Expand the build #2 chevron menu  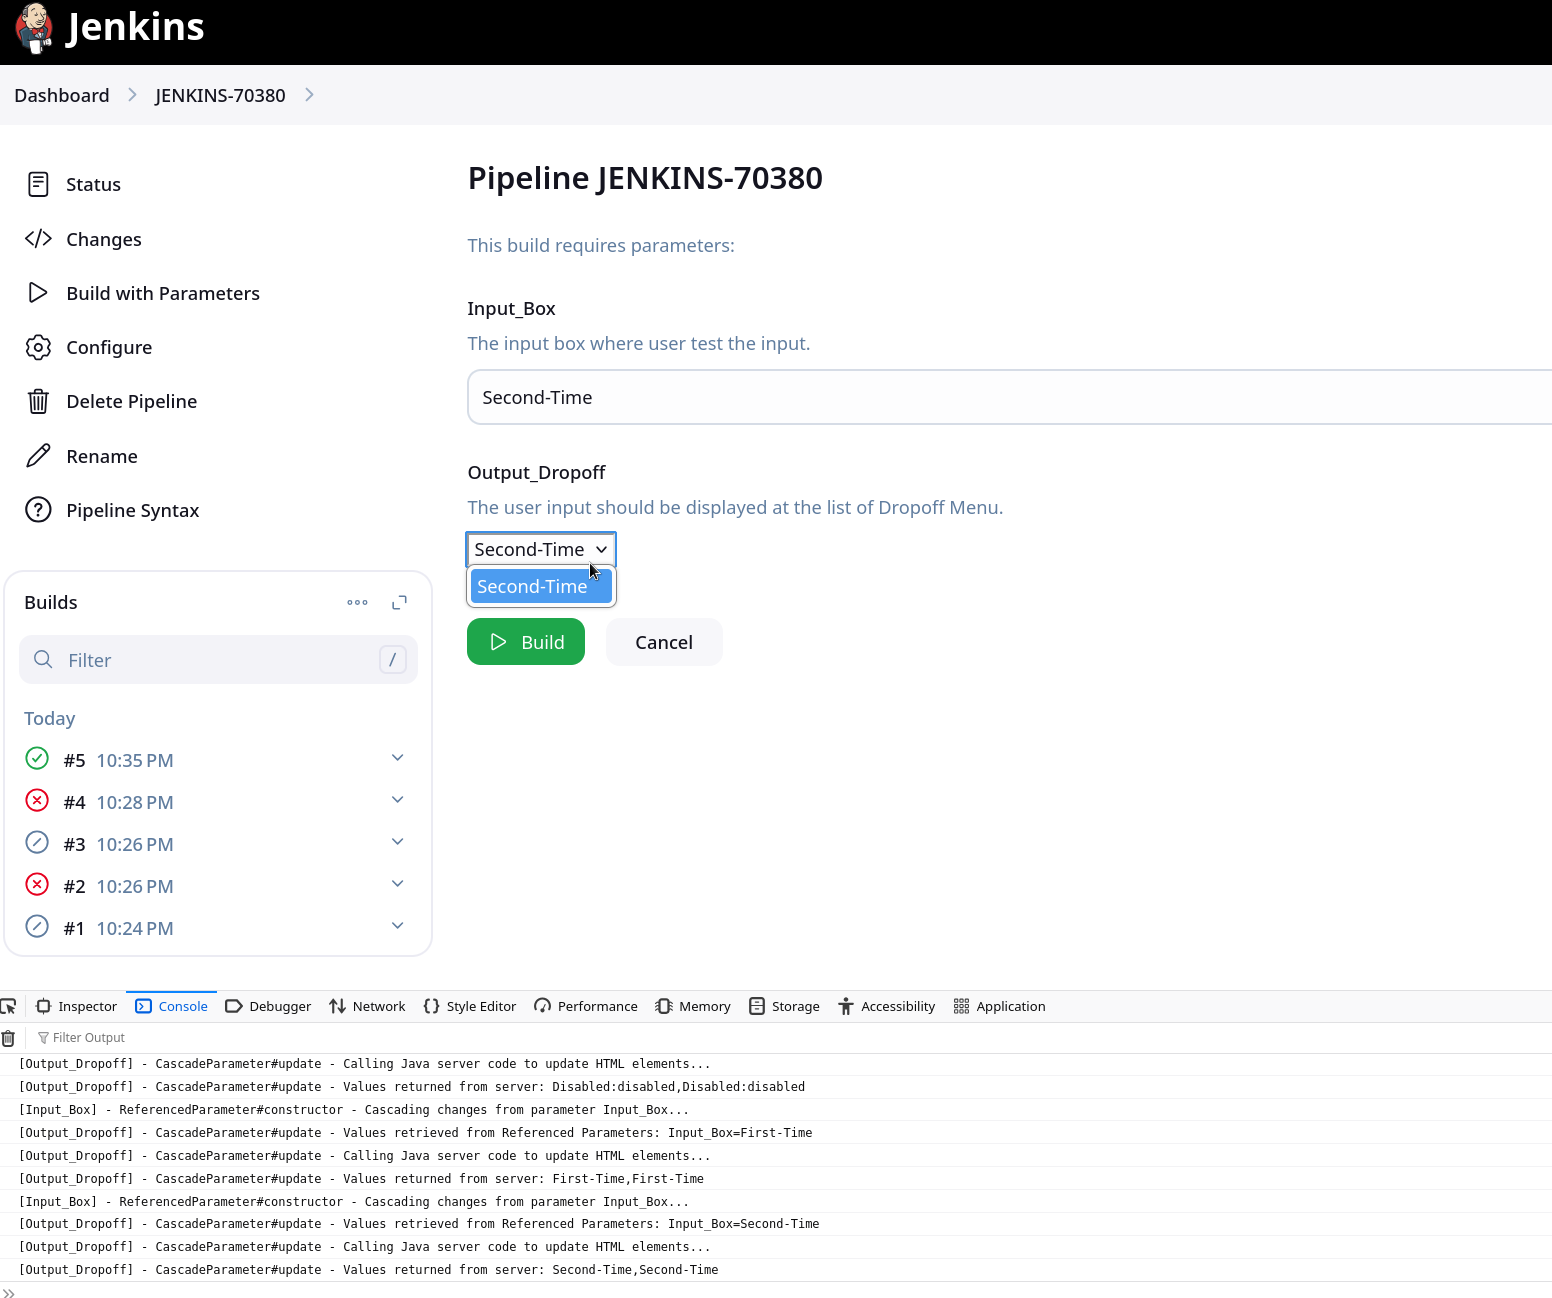tap(397, 884)
